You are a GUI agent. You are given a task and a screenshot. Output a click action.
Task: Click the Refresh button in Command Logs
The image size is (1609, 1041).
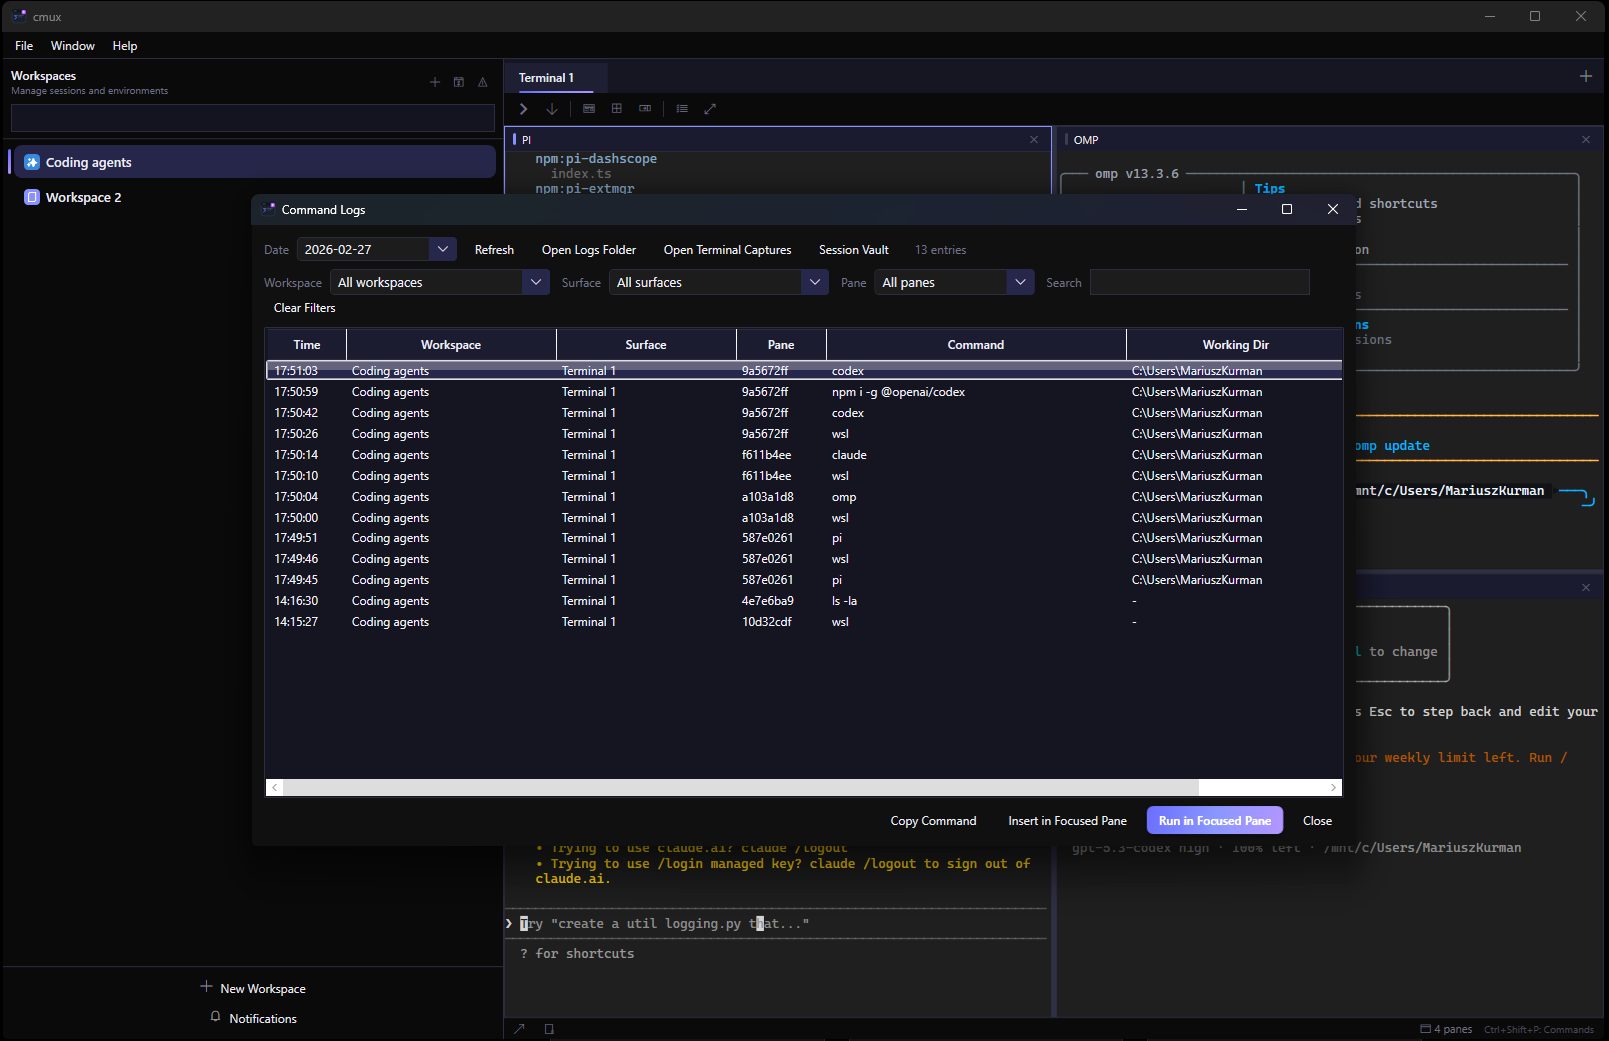point(494,250)
